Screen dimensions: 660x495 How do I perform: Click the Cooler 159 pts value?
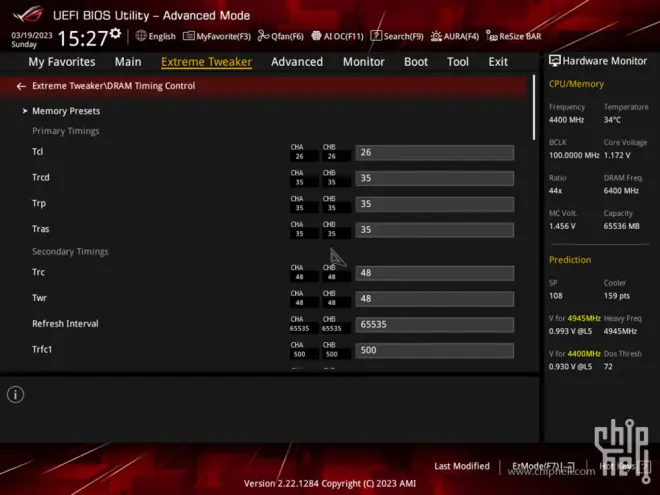tap(617, 296)
